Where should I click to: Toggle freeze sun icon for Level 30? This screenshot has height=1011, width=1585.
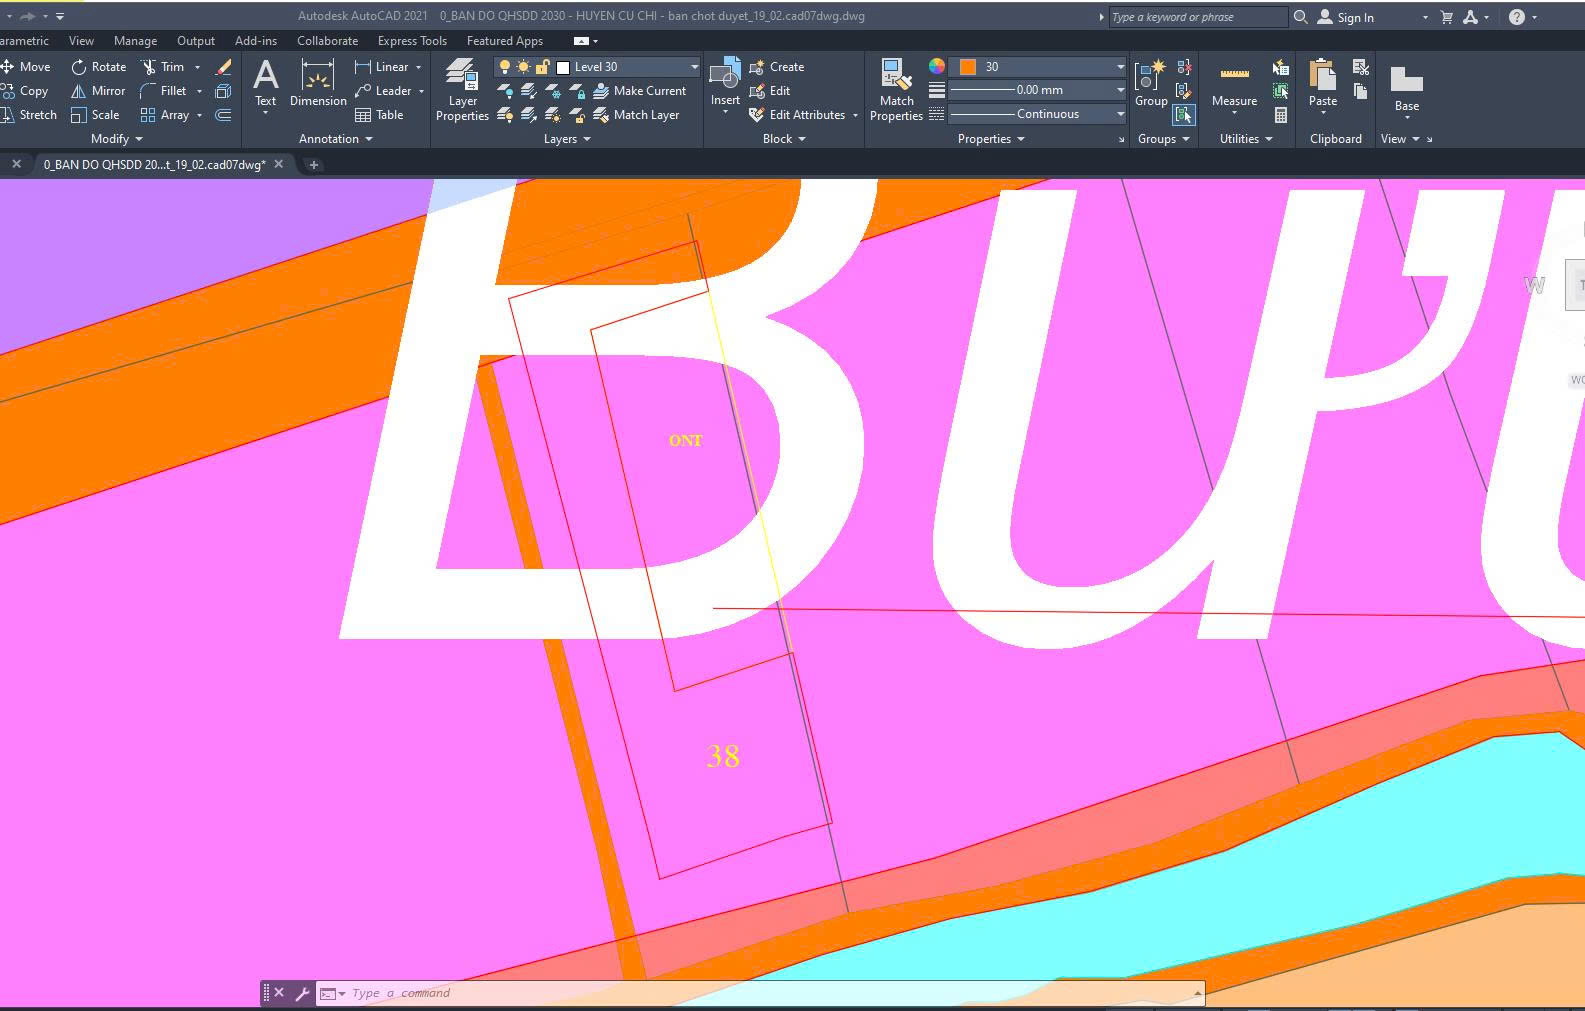(x=523, y=67)
